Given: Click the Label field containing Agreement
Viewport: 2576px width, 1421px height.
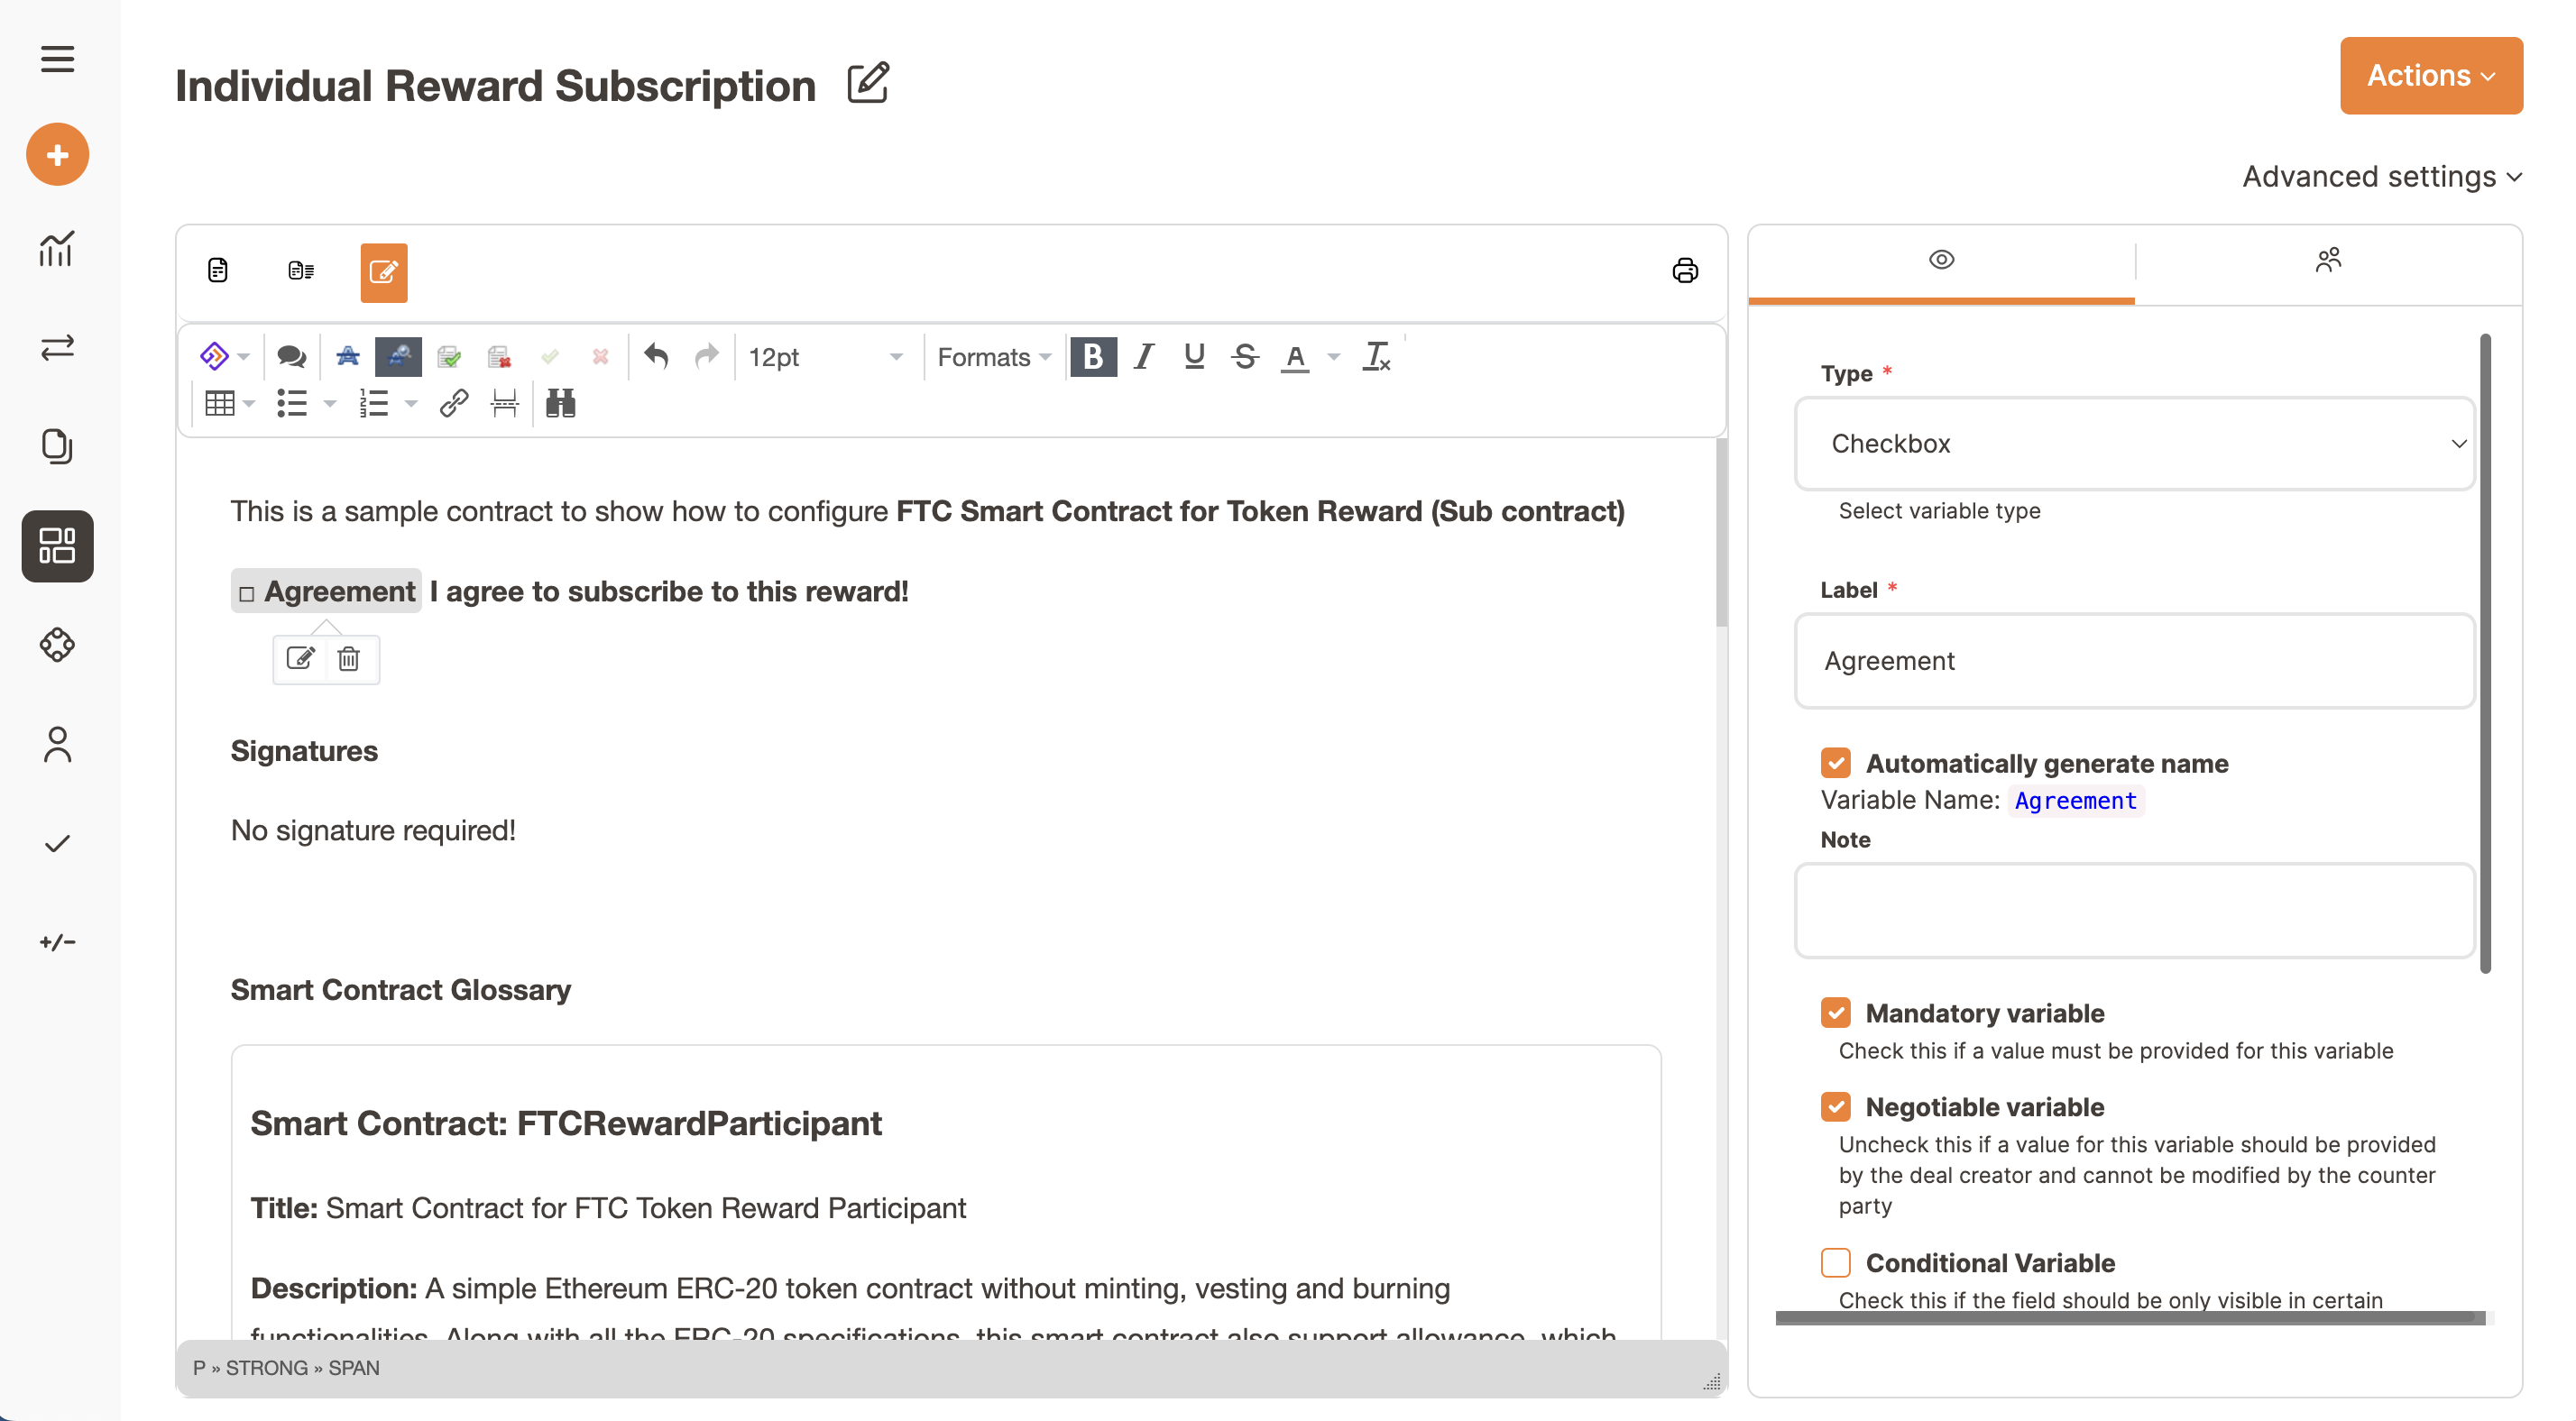Looking at the screenshot, I should [x=2135, y=660].
